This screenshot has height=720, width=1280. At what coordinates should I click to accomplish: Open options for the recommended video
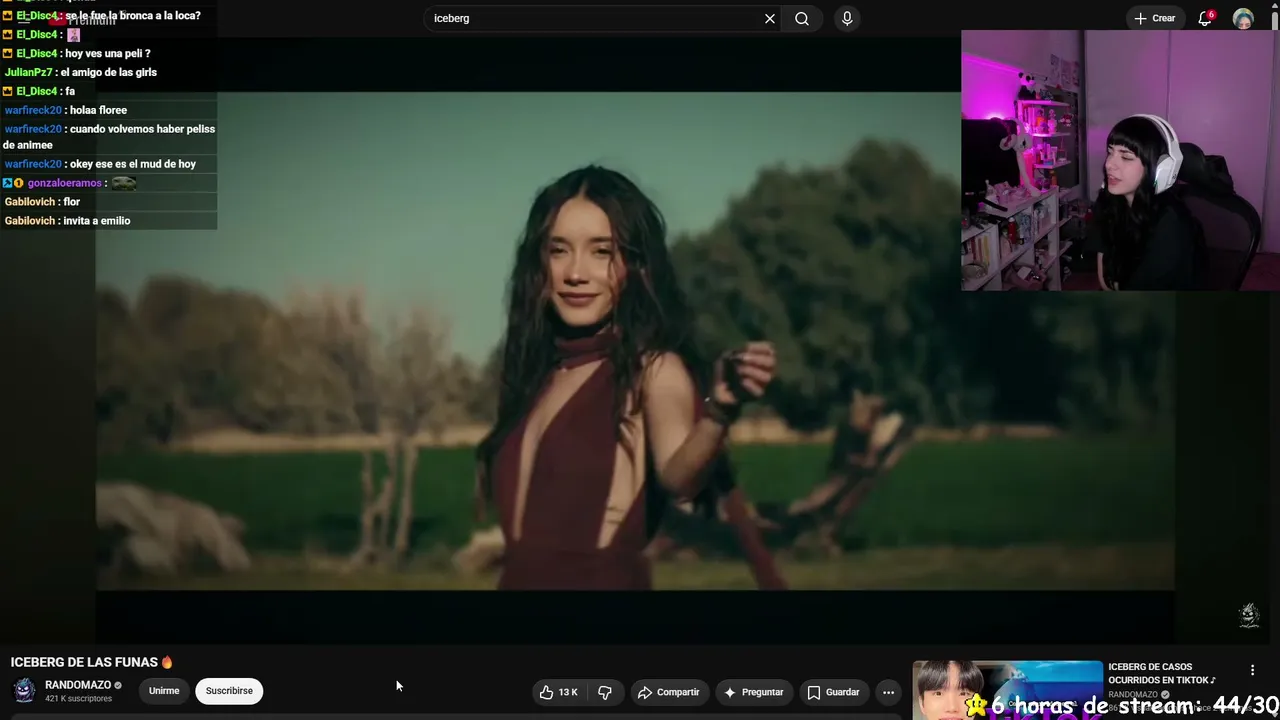coord(1252,670)
